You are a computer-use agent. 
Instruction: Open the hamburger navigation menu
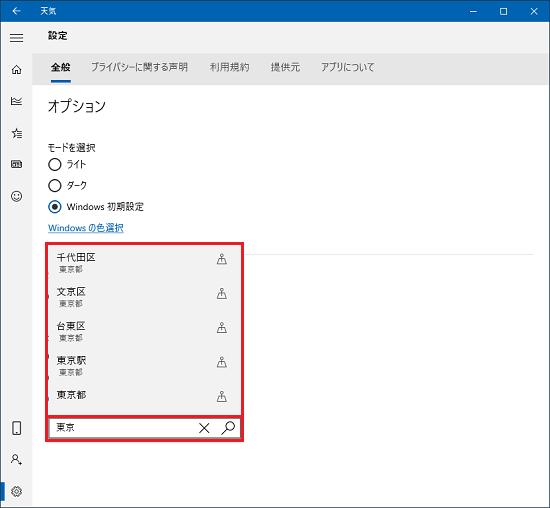16,38
